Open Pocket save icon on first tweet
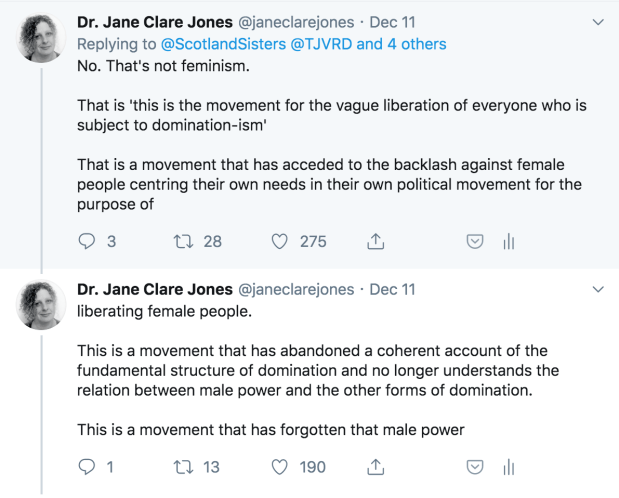 476,241
